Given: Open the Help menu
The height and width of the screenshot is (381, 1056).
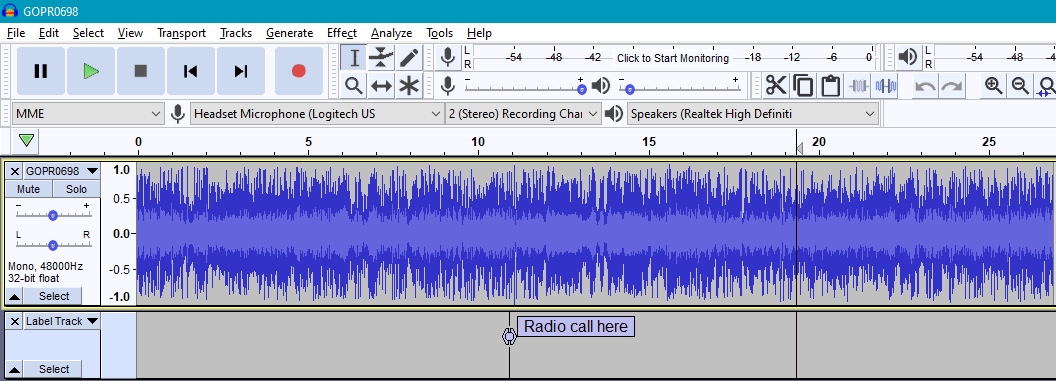Looking at the screenshot, I should (479, 33).
